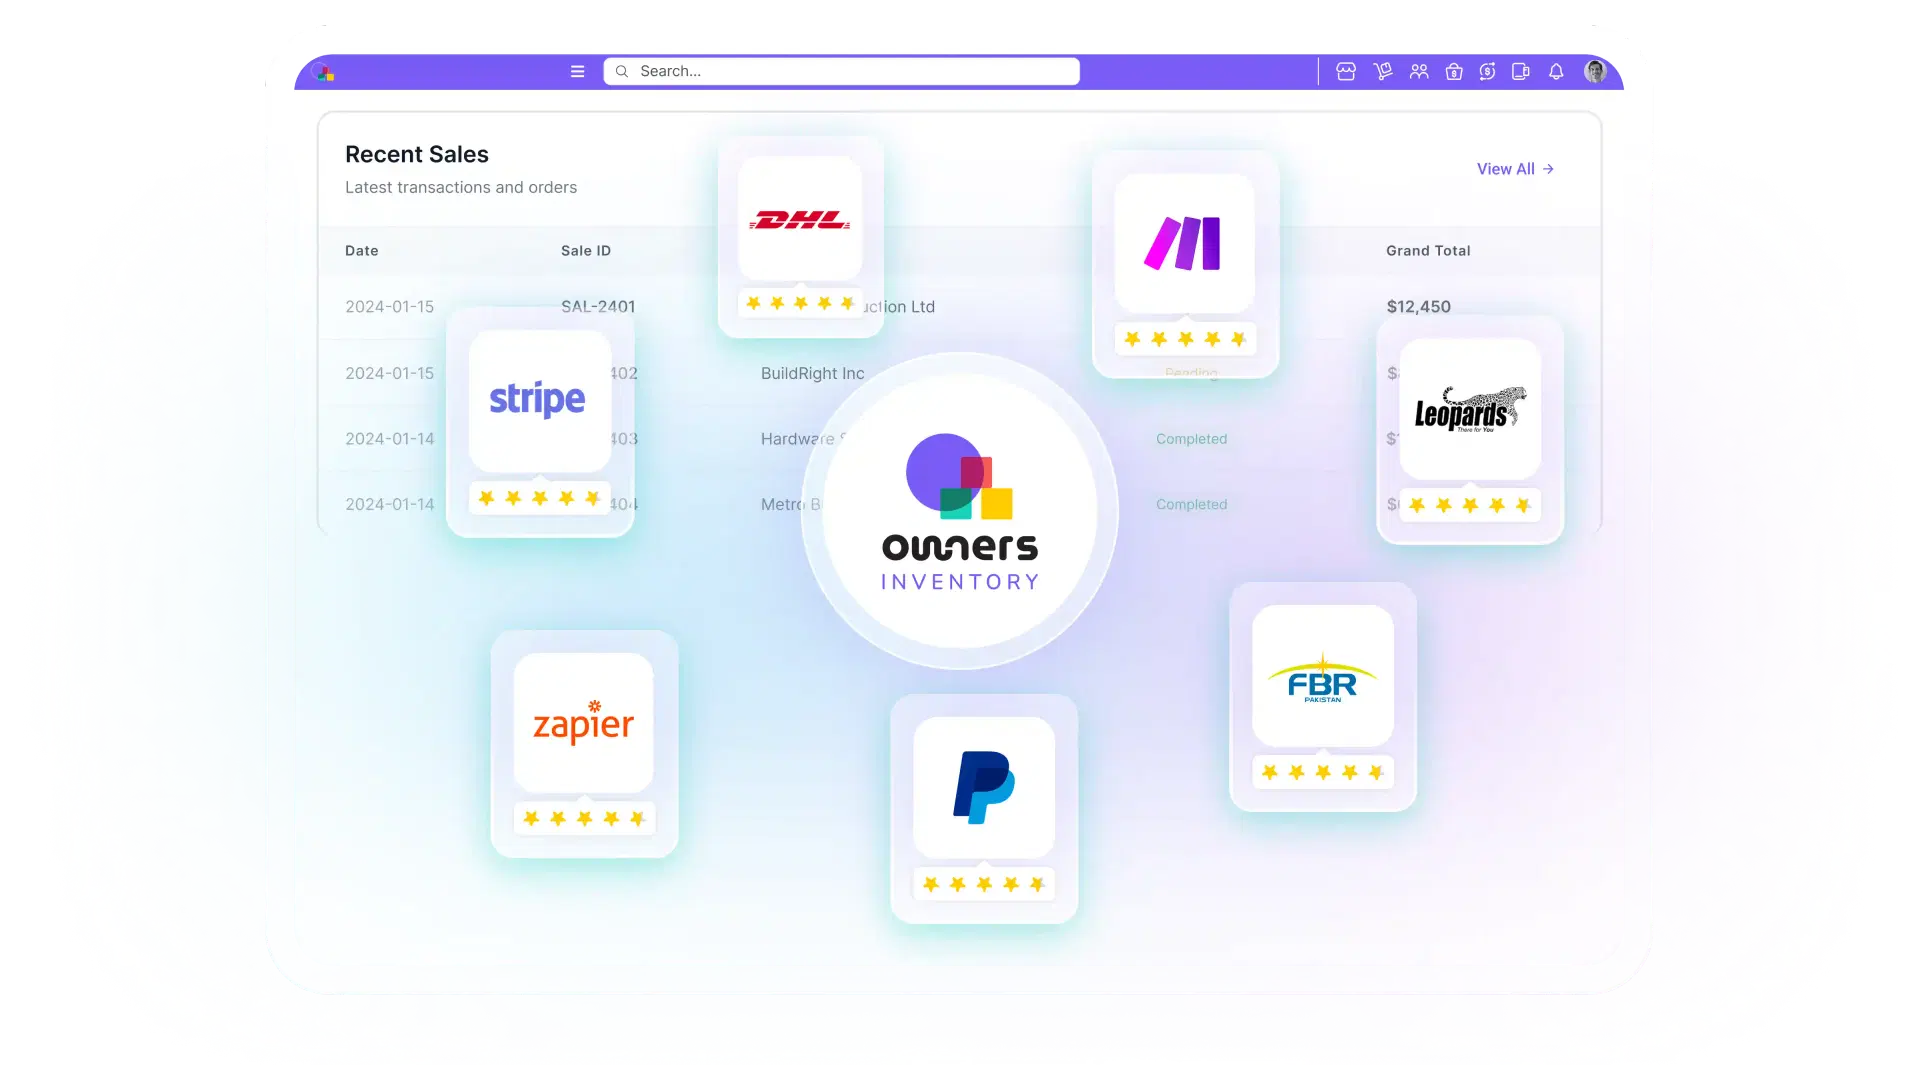Open sales via the dollar shopping bag icon
The height and width of the screenshot is (1065, 1920).
point(1455,71)
